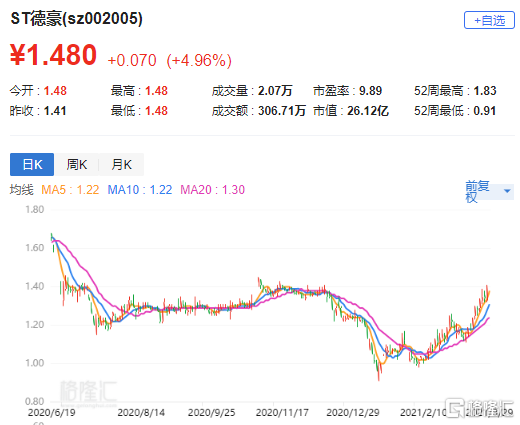Select the 日K daily chart tab
The image size is (520, 425).
[x=32, y=164]
